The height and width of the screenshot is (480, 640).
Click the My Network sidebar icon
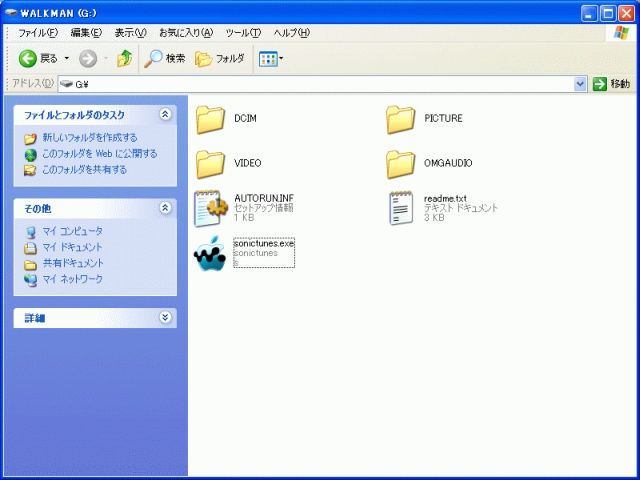click(x=31, y=280)
